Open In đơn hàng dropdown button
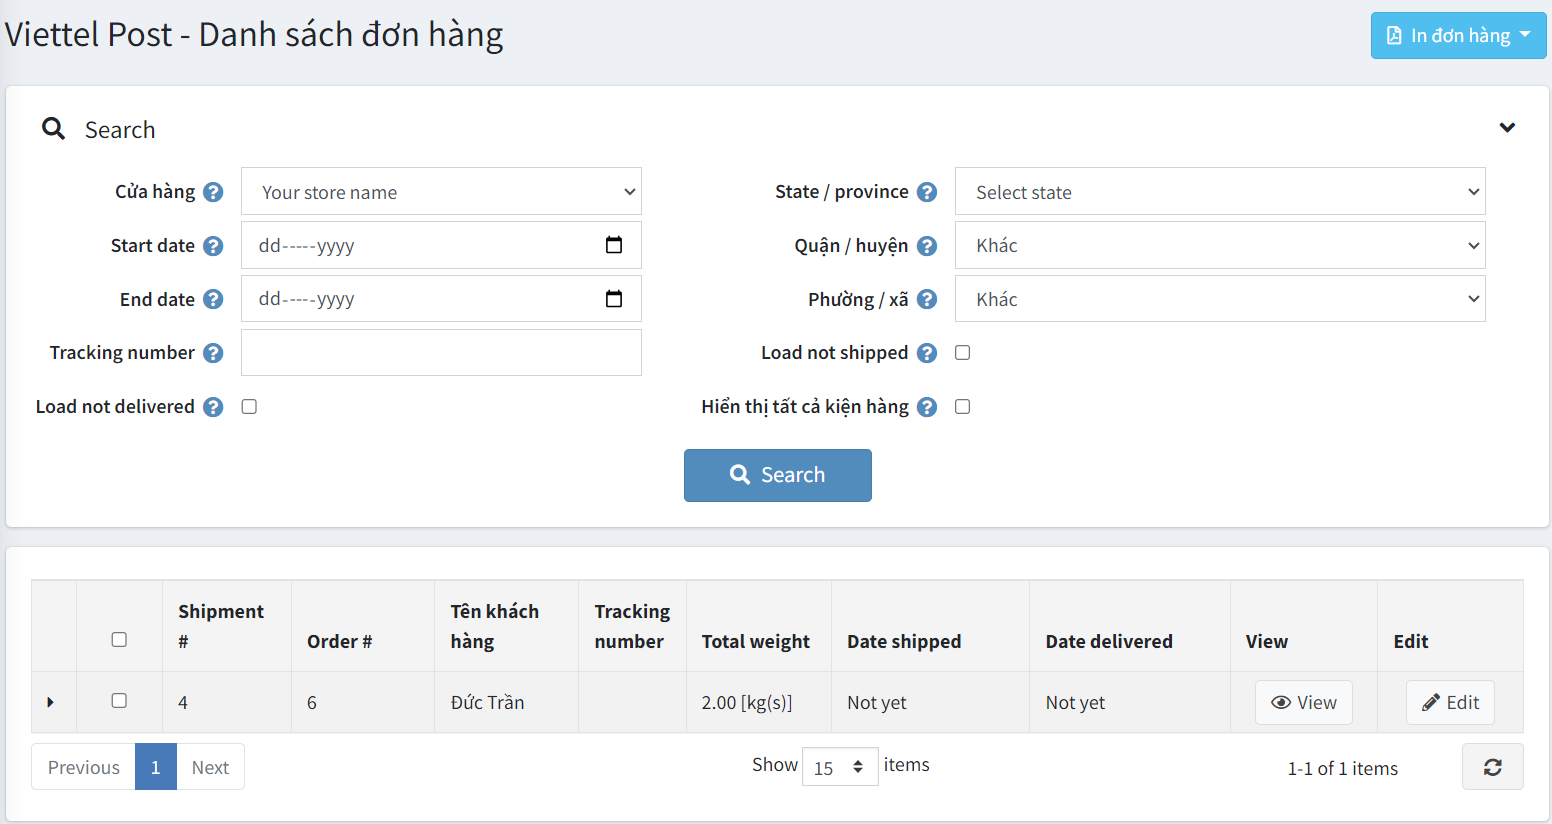Screen dimensions: 1552x824 pos(1458,35)
